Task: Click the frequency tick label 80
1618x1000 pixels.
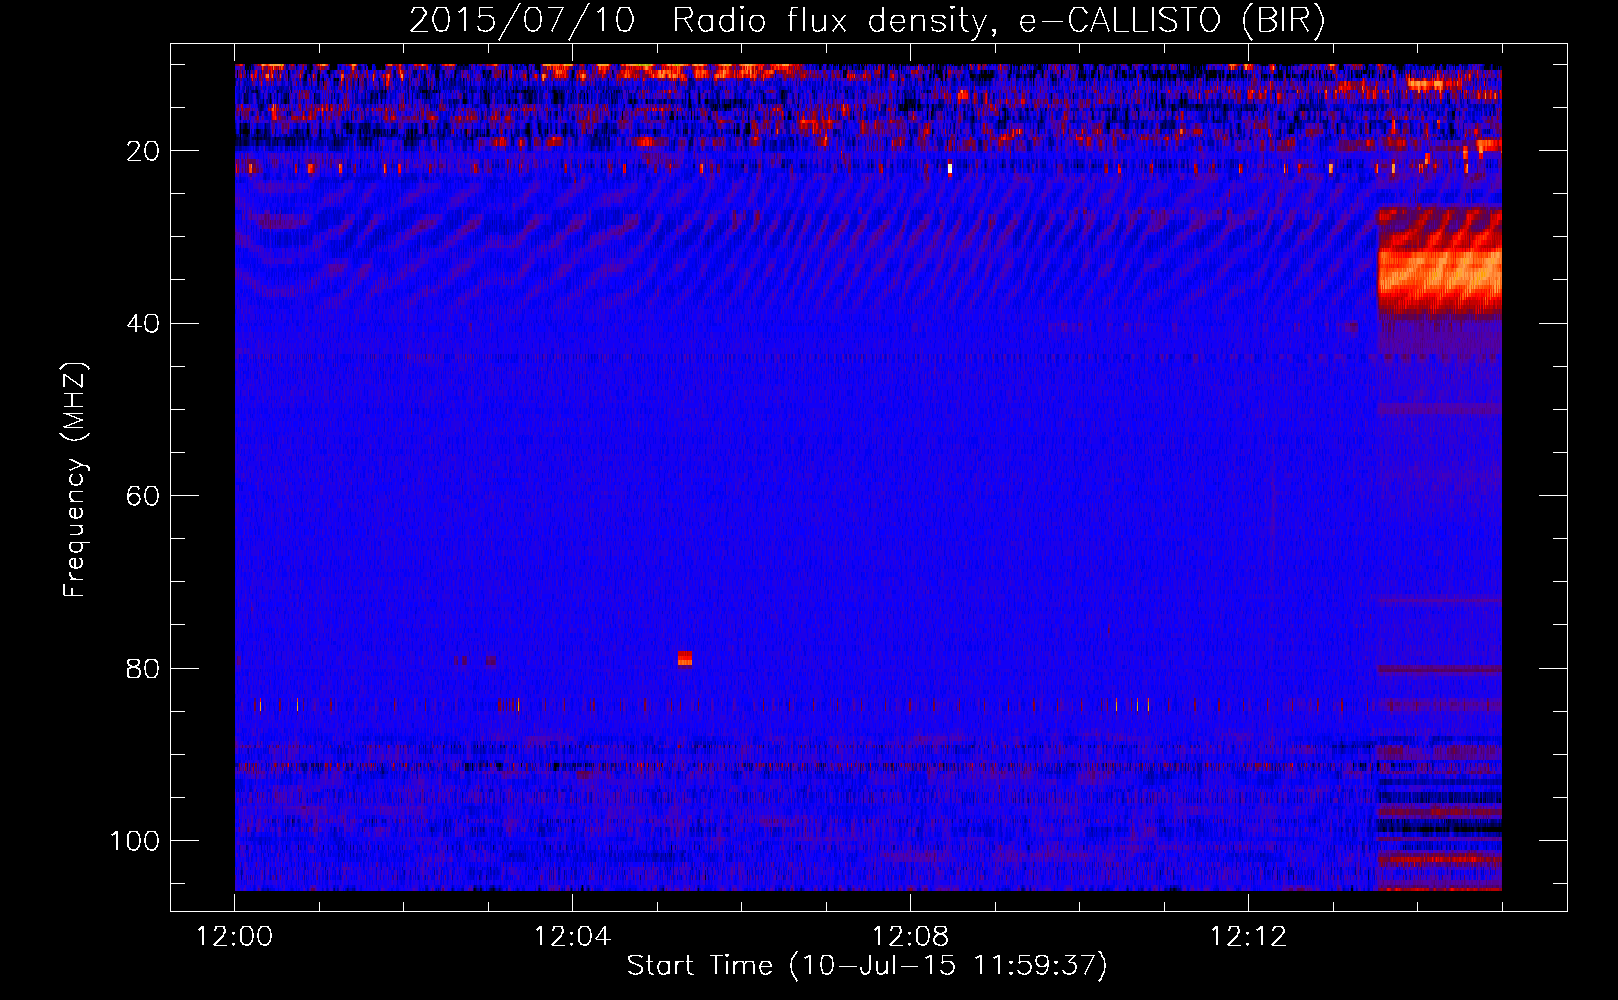Action: coord(144,668)
